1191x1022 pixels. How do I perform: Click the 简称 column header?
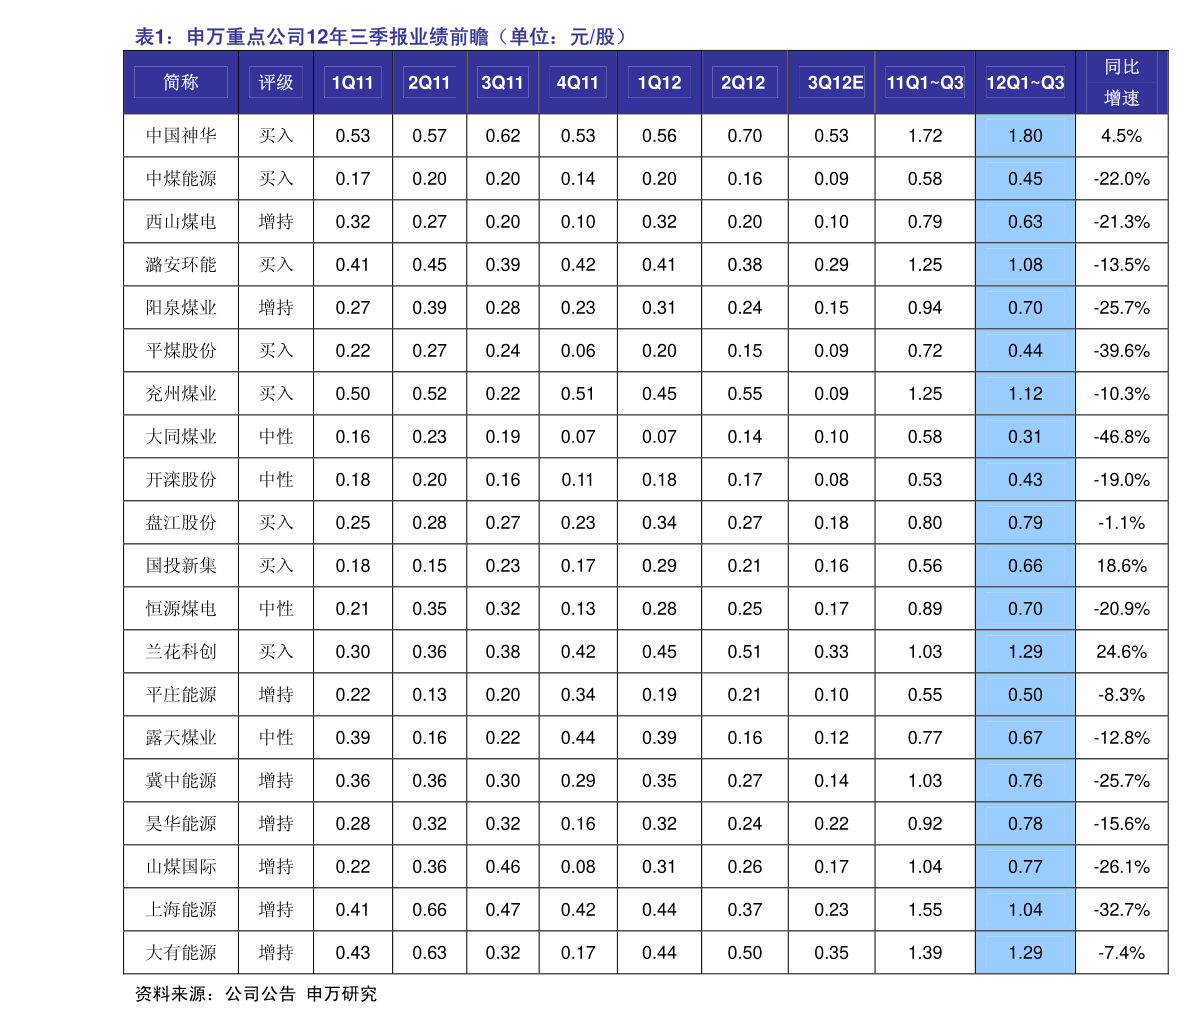click(181, 82)
